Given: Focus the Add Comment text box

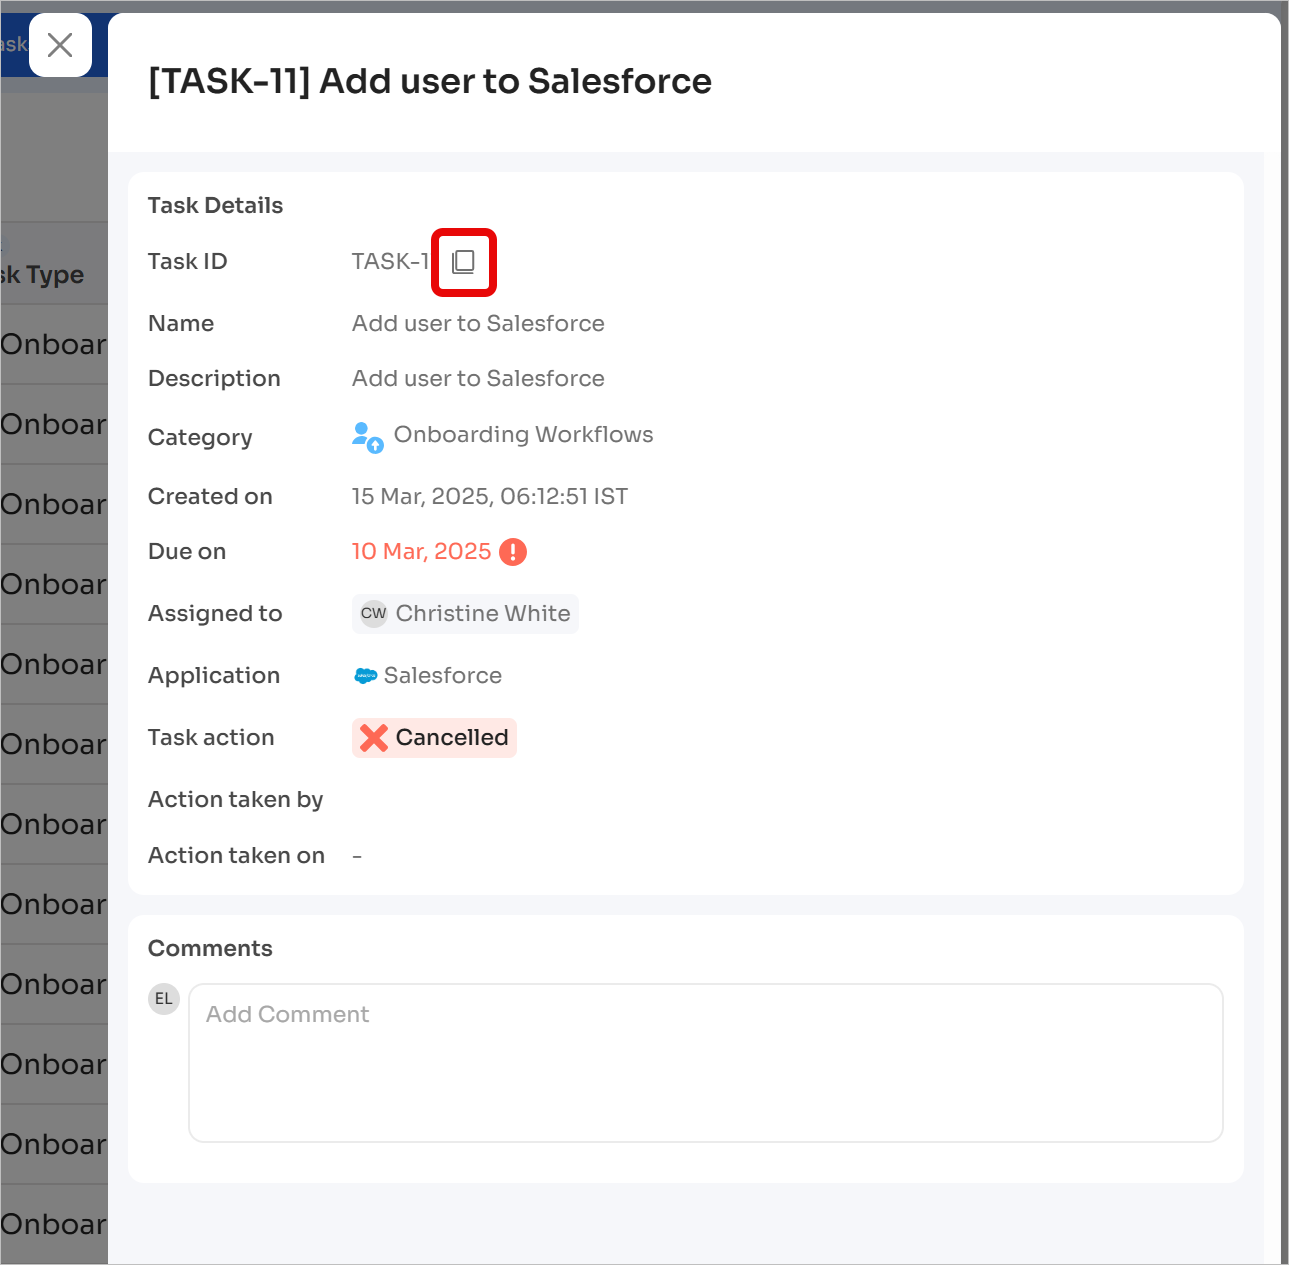Looking at the screenshot, I should 706,1063.
